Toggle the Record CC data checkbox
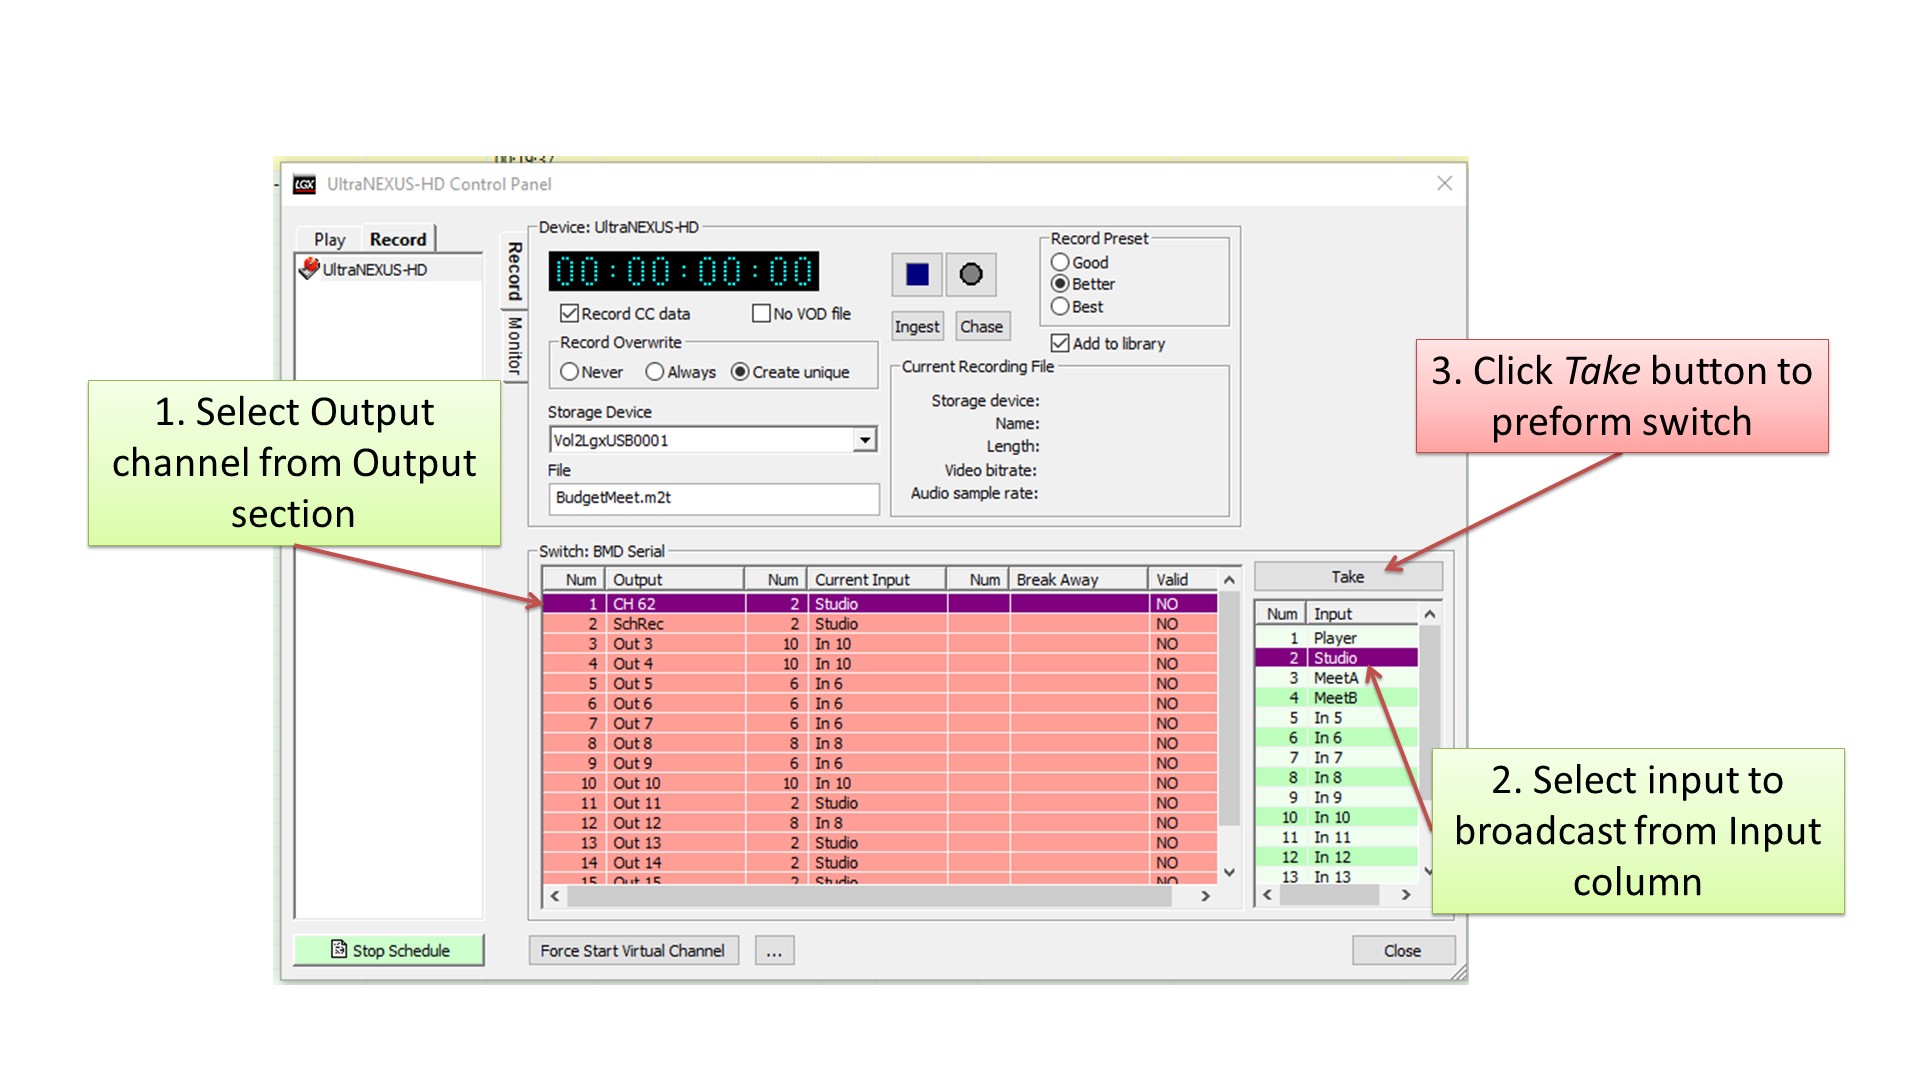 click(x=570, y=314)
